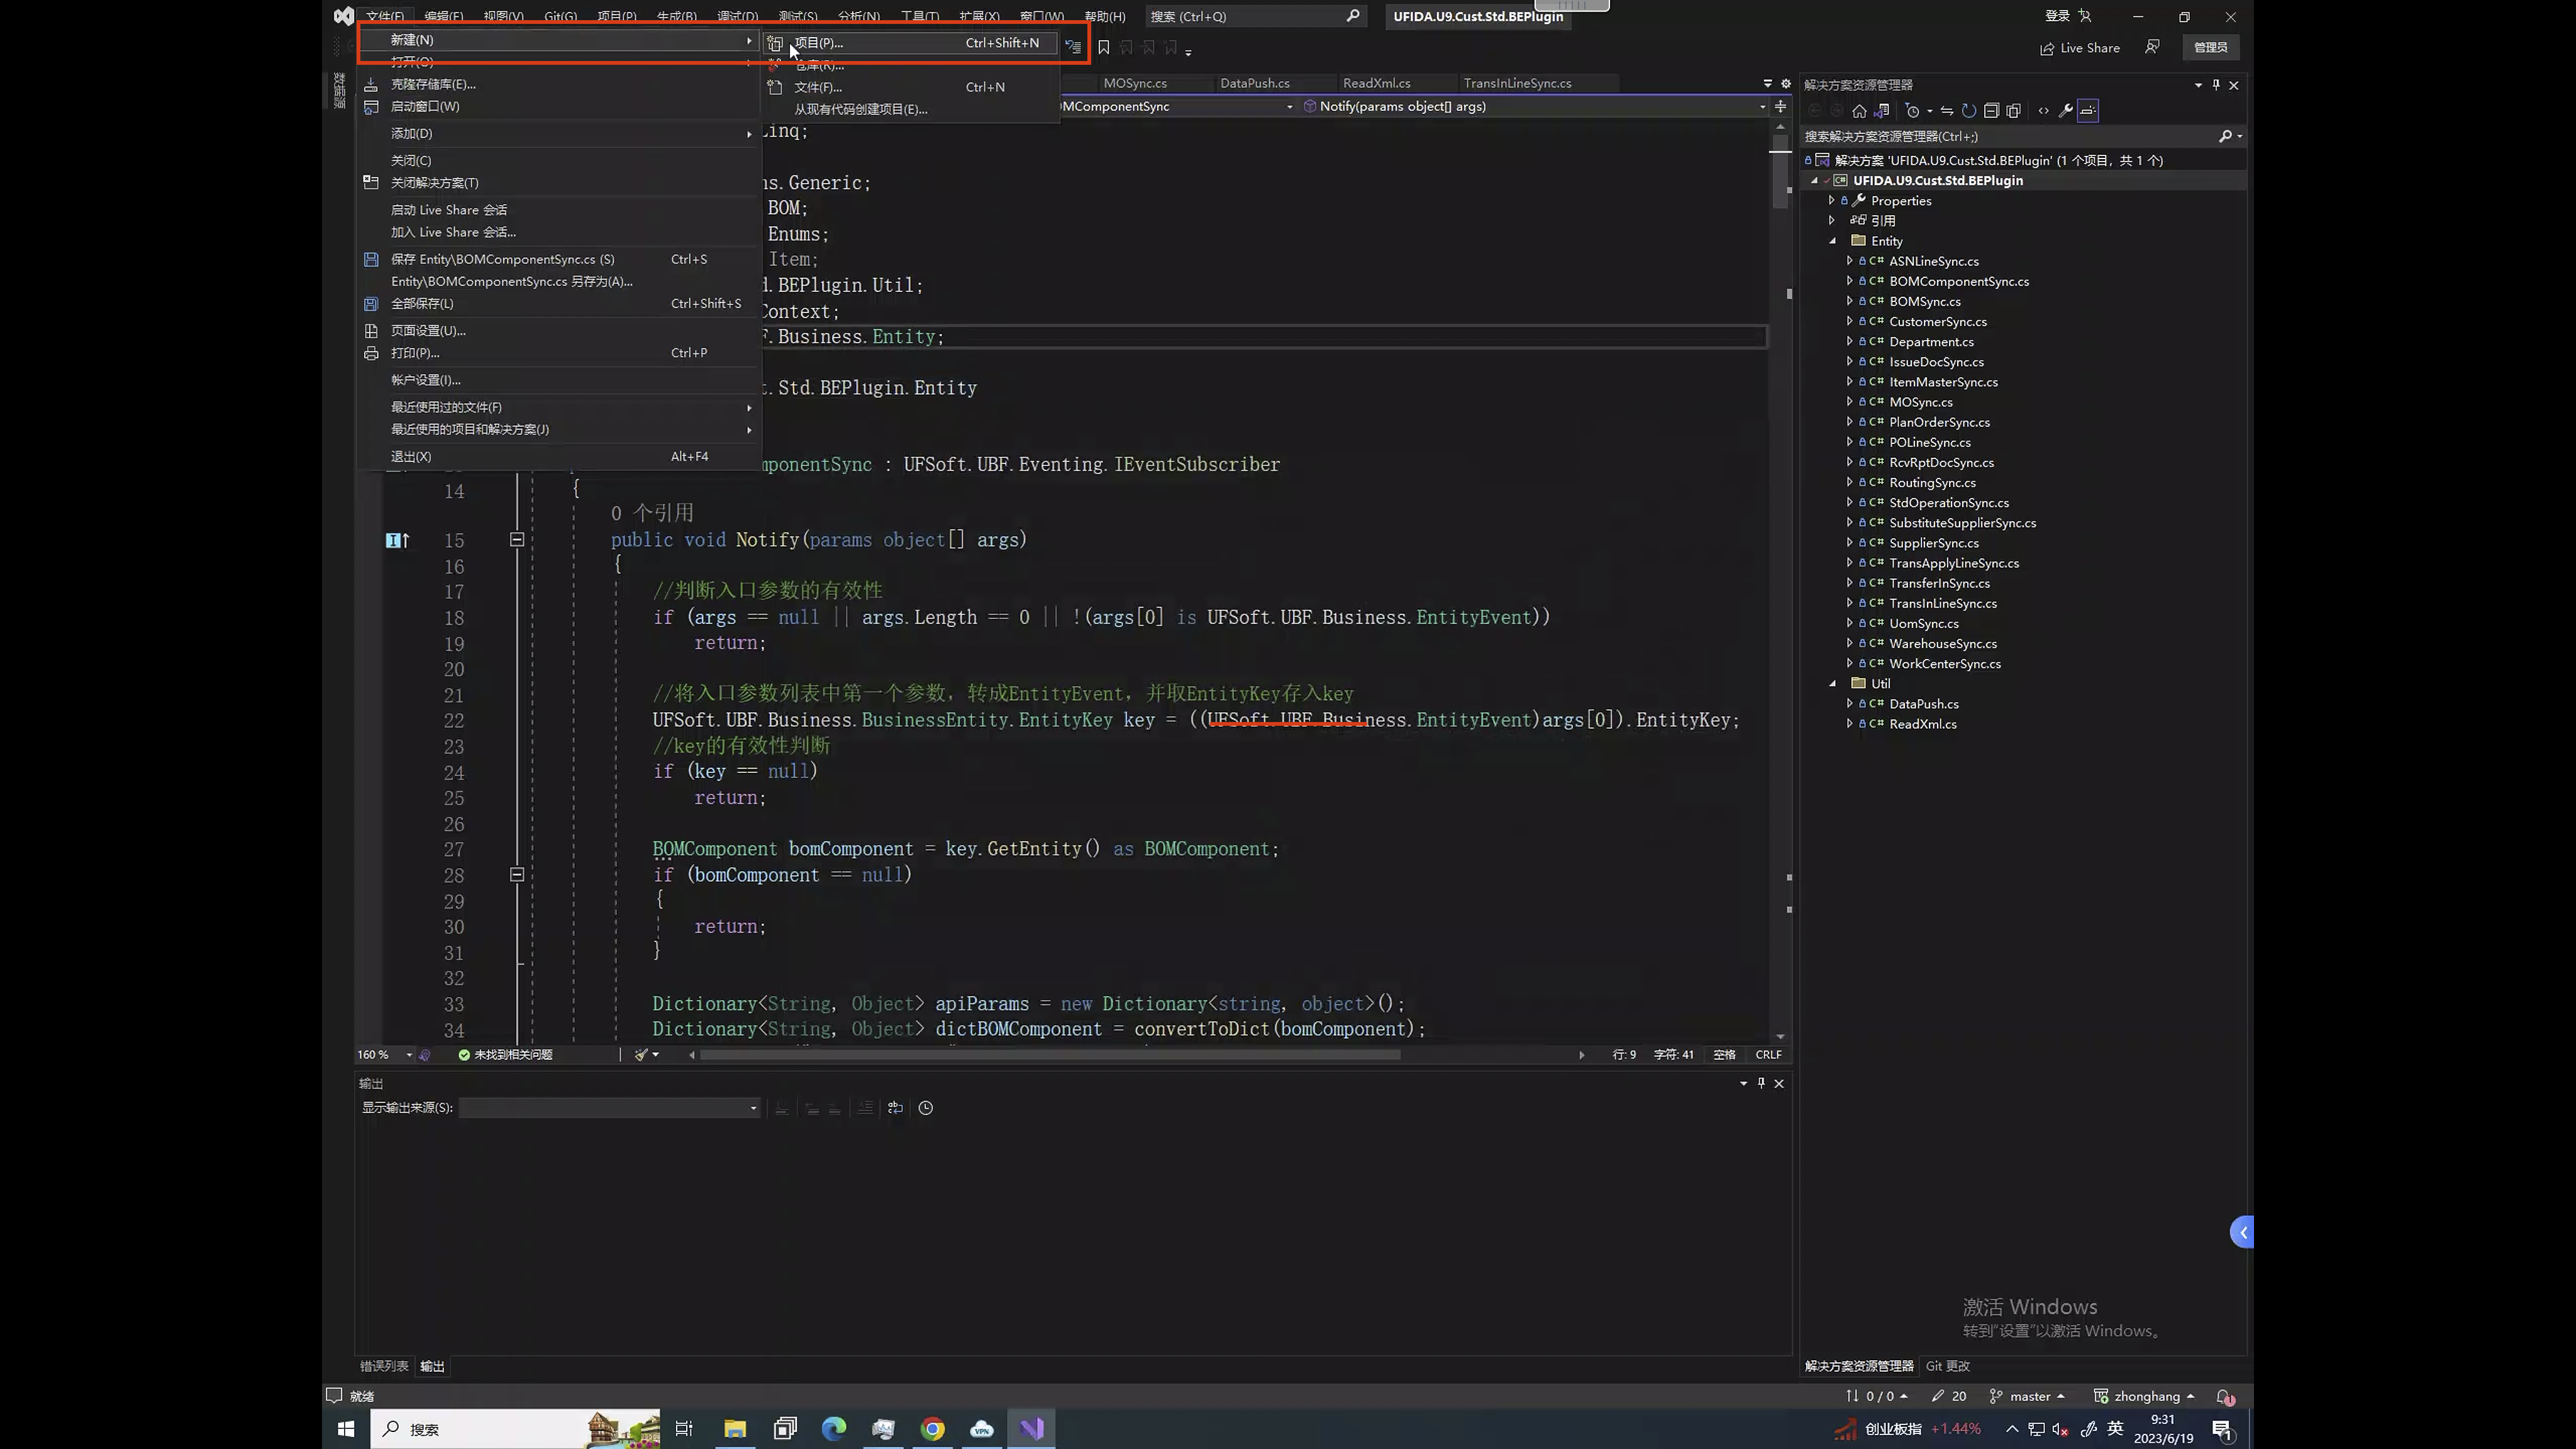The width and height of the screenshot is (2576, 1449).
Task: Choose Save All from File menu
Action: [x=422, y=304]
